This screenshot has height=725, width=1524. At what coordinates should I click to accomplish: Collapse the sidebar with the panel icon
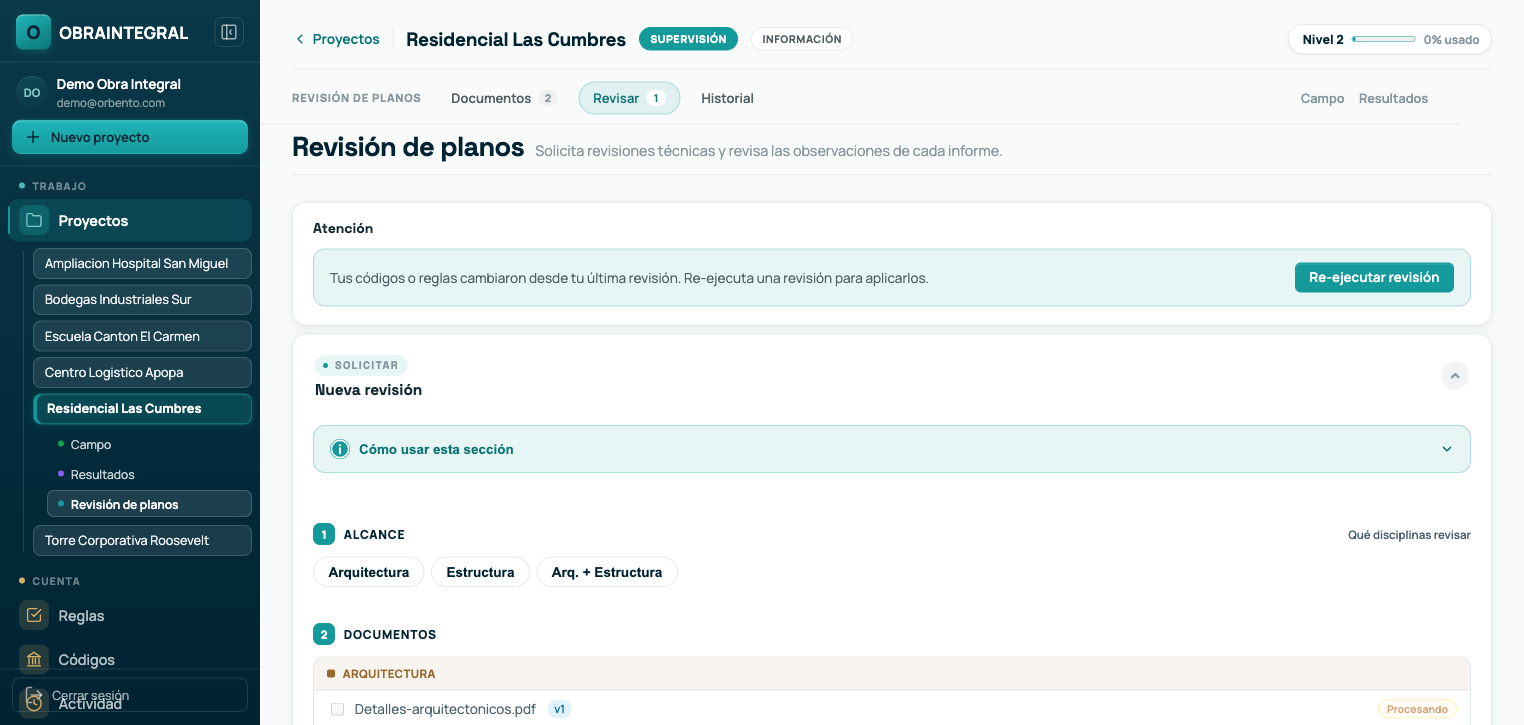(x=229, y=32)
